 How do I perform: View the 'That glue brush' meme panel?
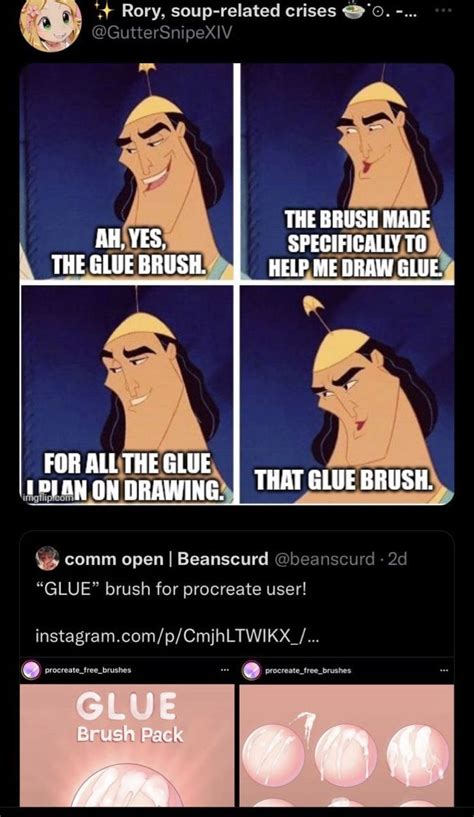point(347,394)
